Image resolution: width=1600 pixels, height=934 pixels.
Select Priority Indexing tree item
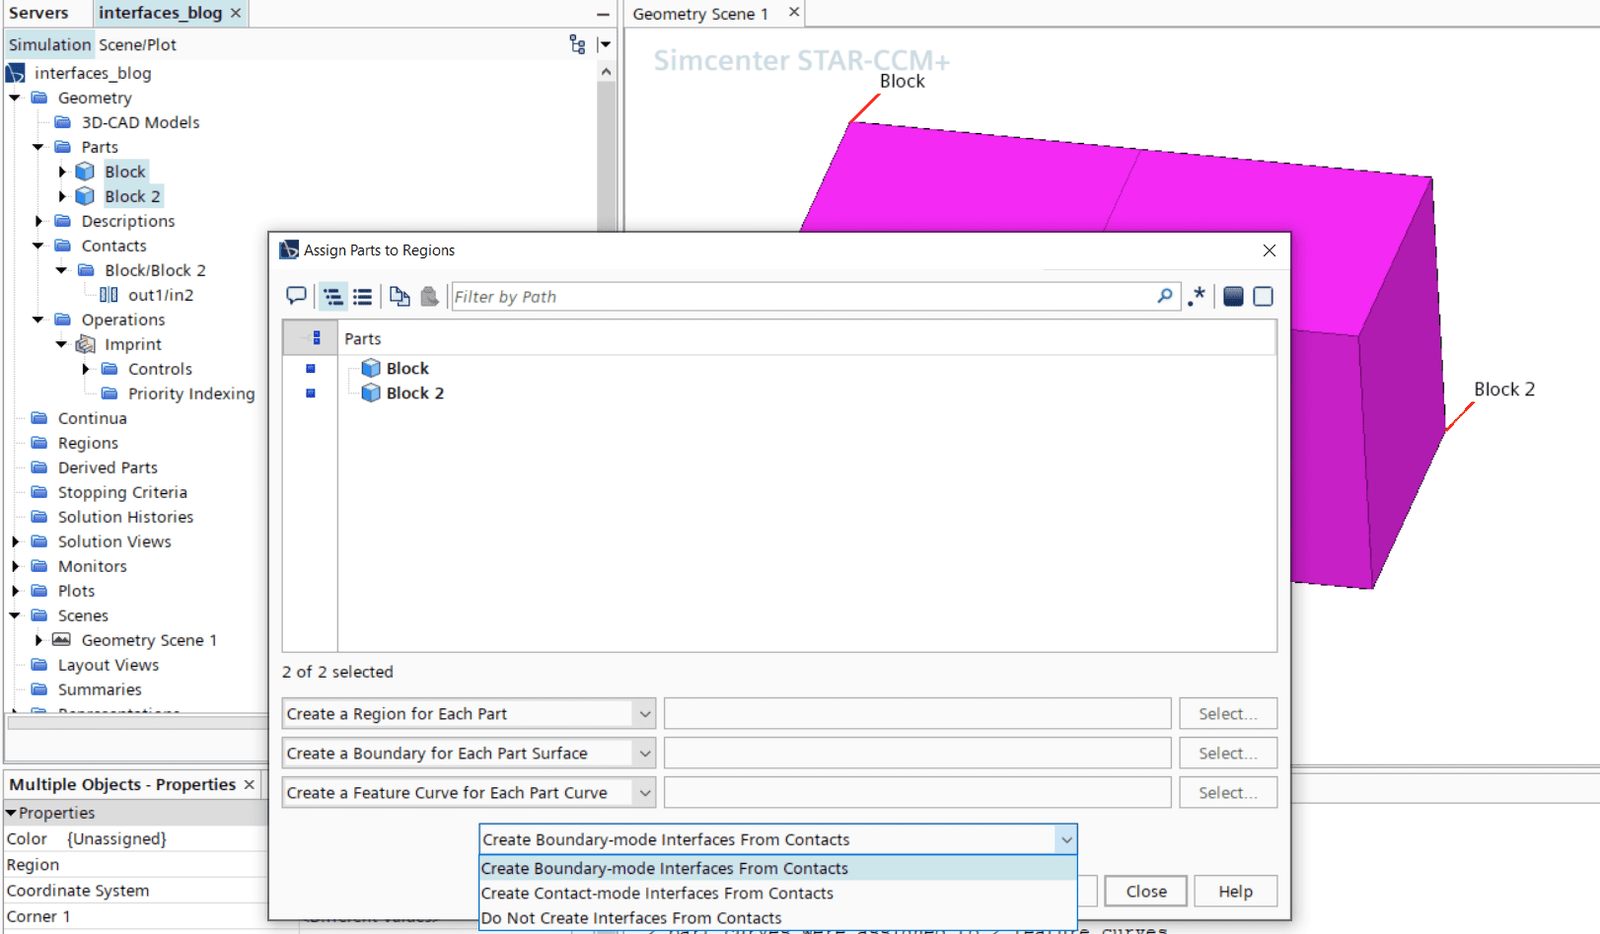click(191, 394)
